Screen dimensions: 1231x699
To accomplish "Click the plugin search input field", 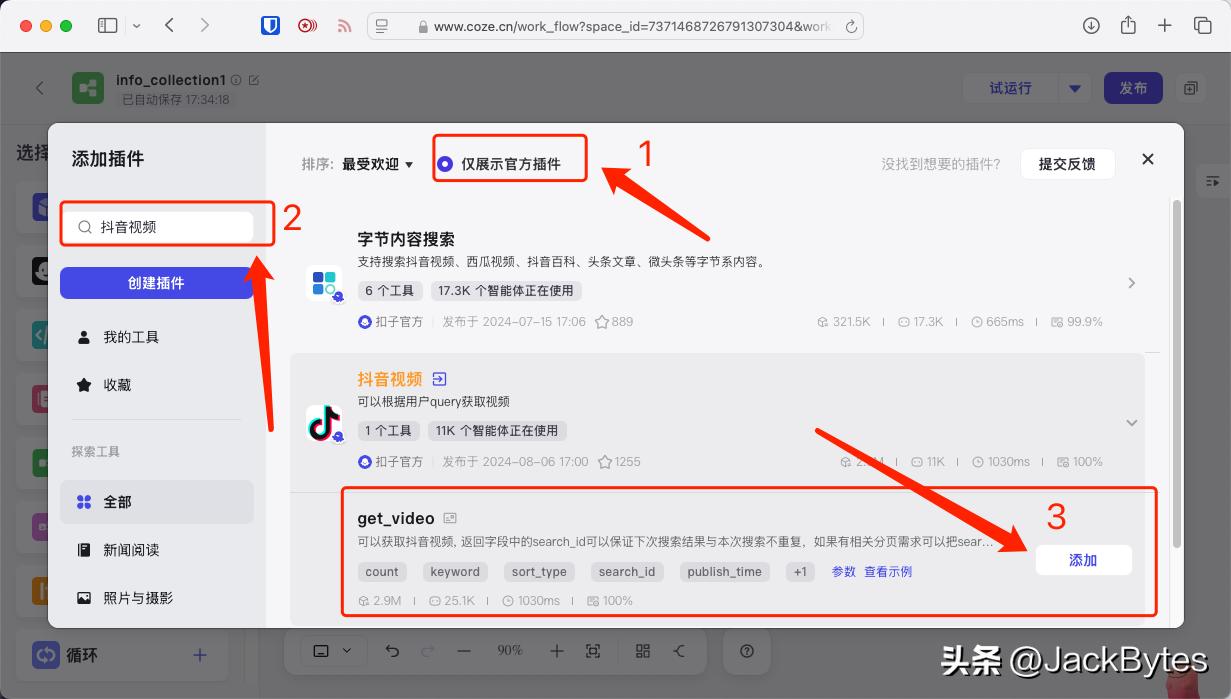I will click(x=170, y=227).
